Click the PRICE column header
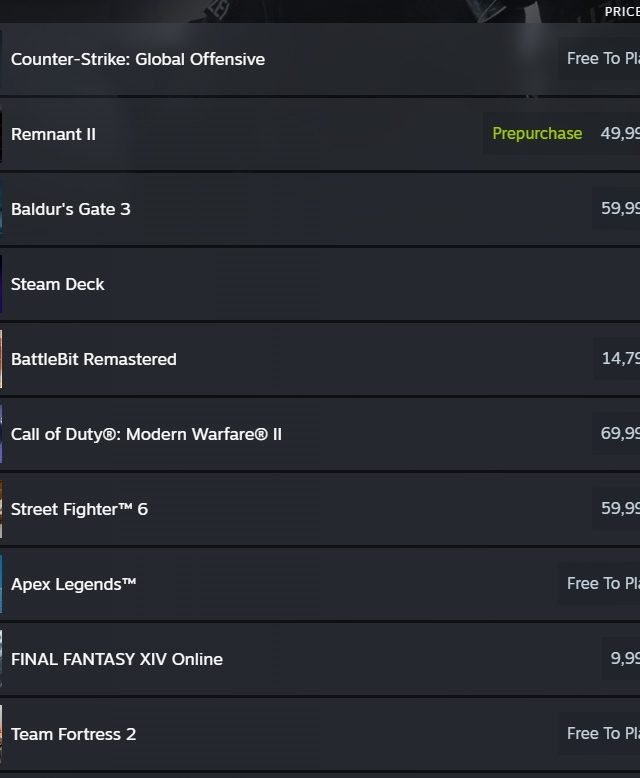 tap(621, 12)
